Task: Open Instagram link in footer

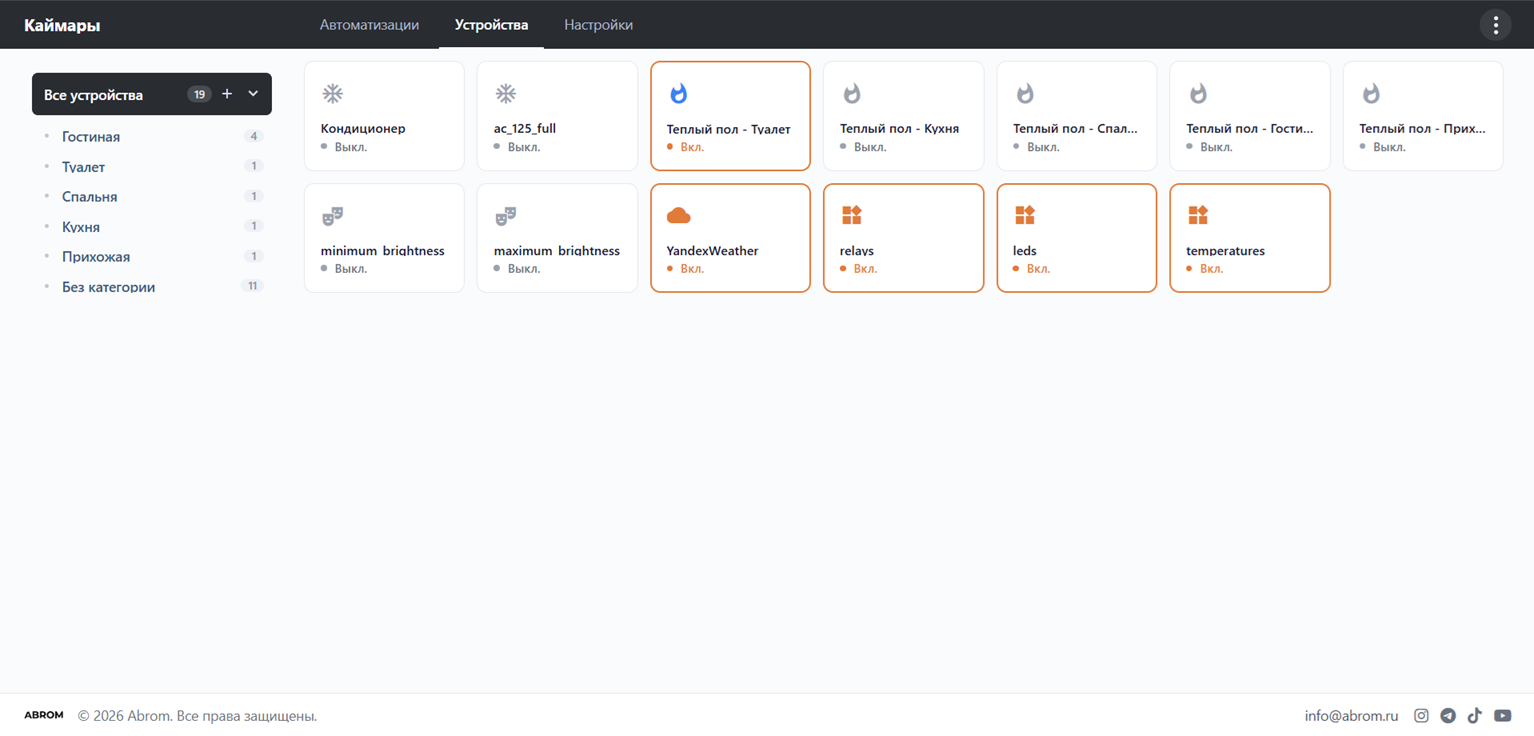Action: (1421, 715)
